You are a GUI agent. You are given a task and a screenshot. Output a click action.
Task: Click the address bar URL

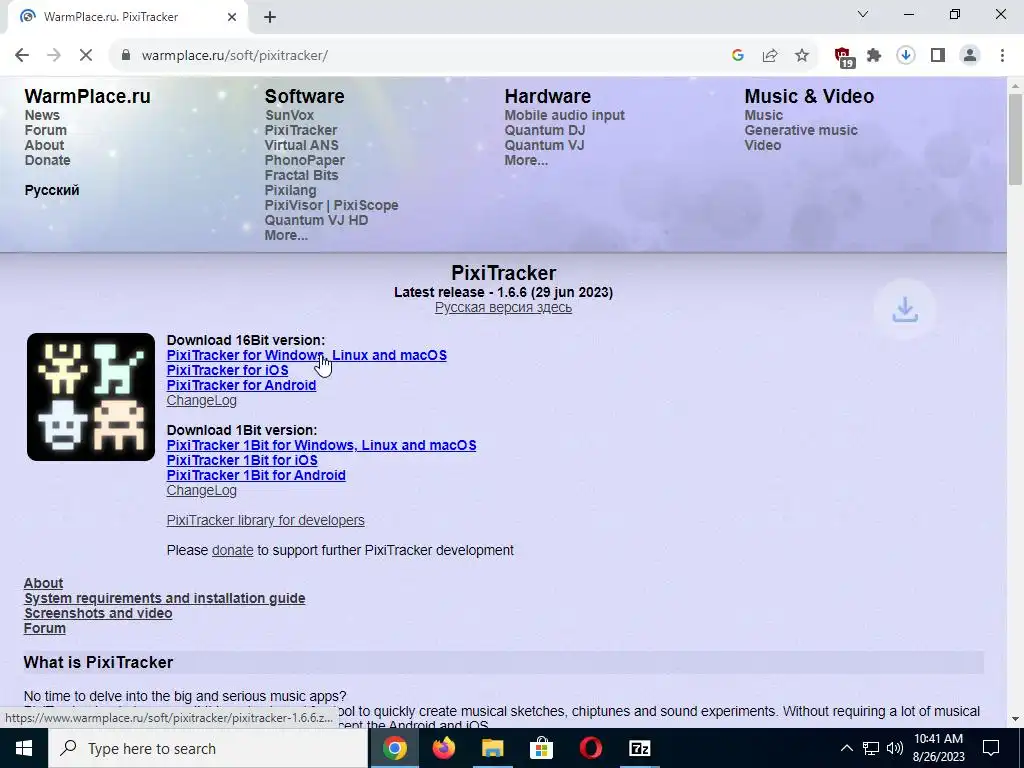click(x=234, y=56)
